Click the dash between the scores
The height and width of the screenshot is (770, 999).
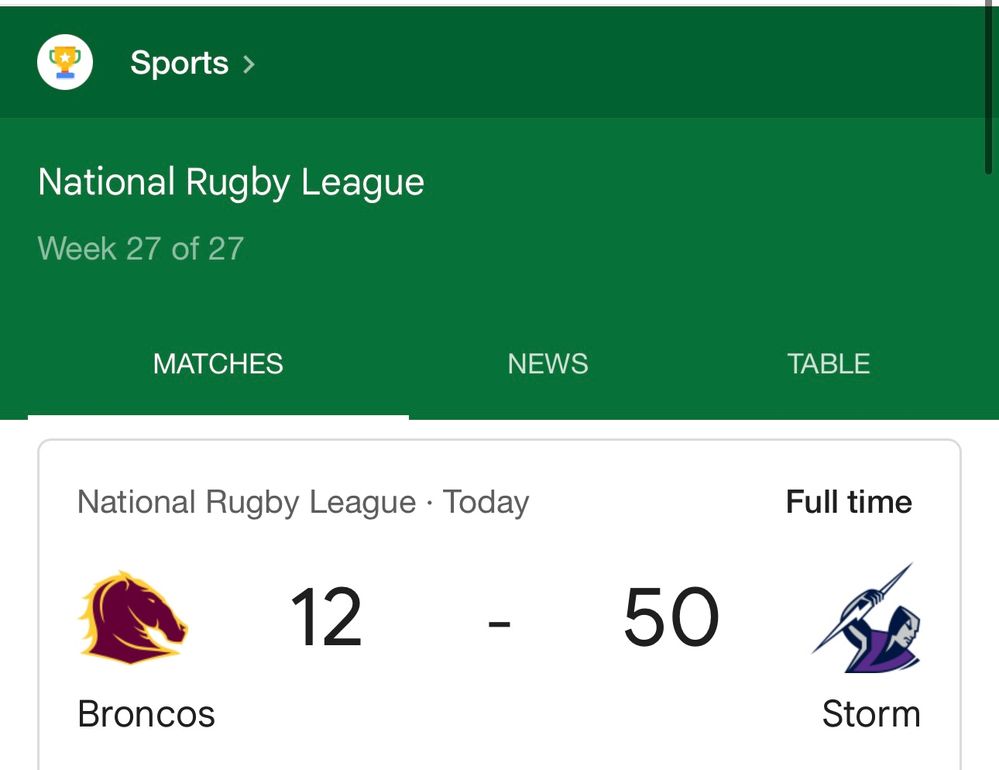(x=499, y=623)
